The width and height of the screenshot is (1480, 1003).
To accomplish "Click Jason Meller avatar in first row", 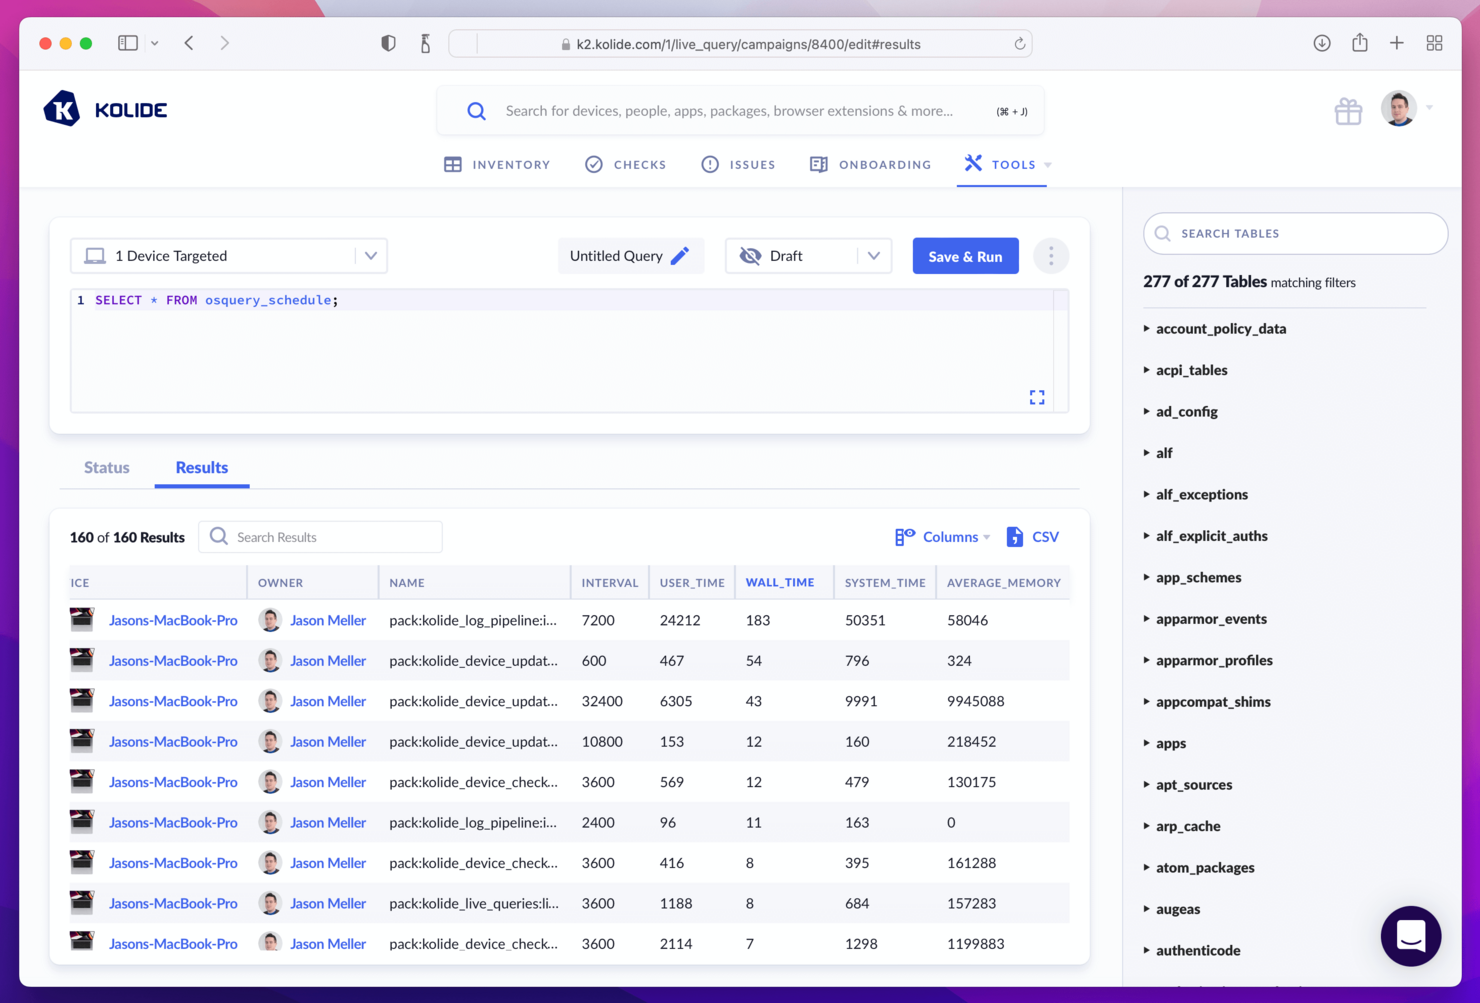I will click(x=270, y=620).
